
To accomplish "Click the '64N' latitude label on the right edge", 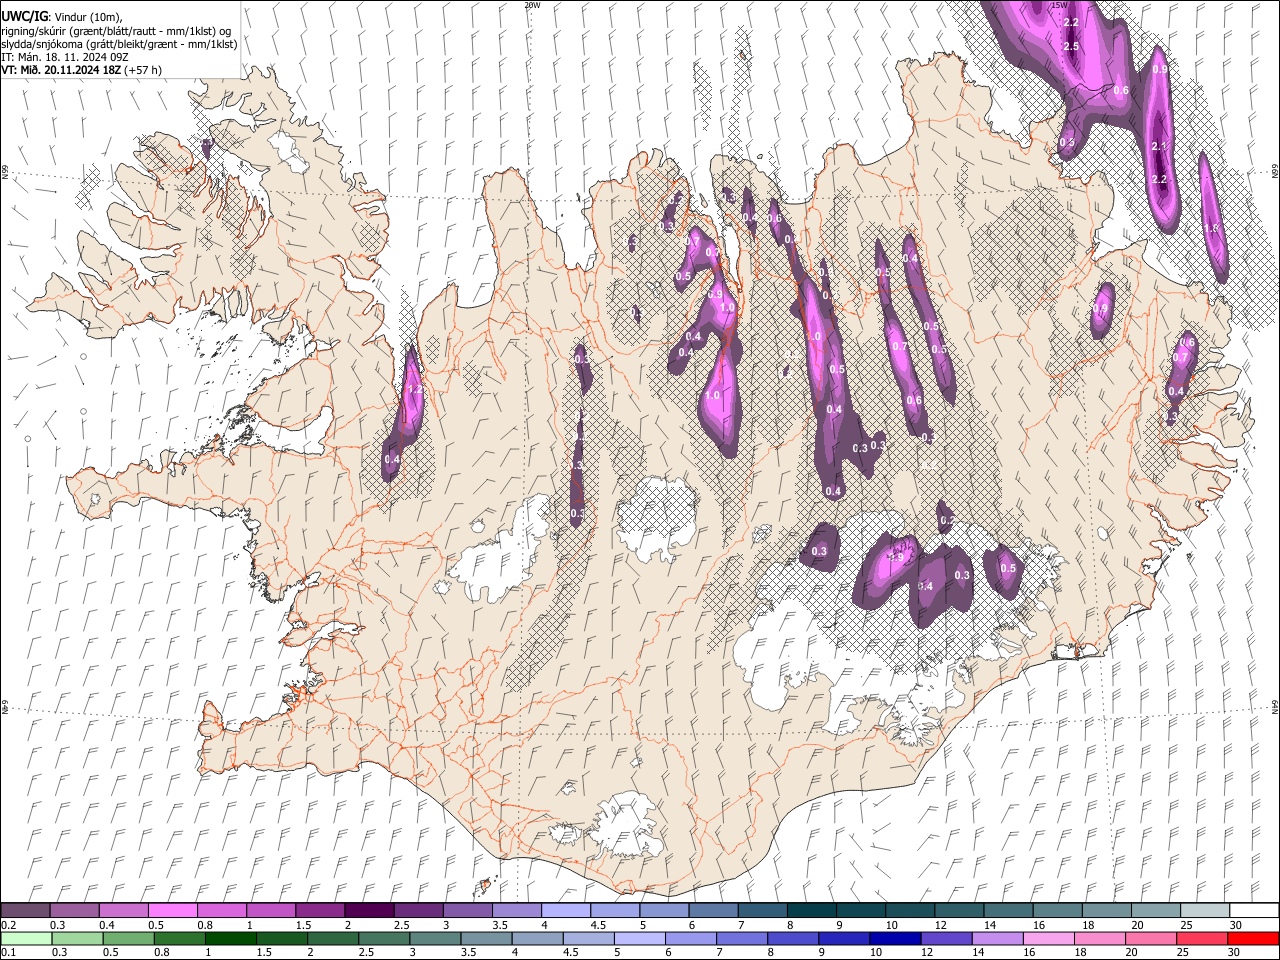I will (x=1275, y=706).
